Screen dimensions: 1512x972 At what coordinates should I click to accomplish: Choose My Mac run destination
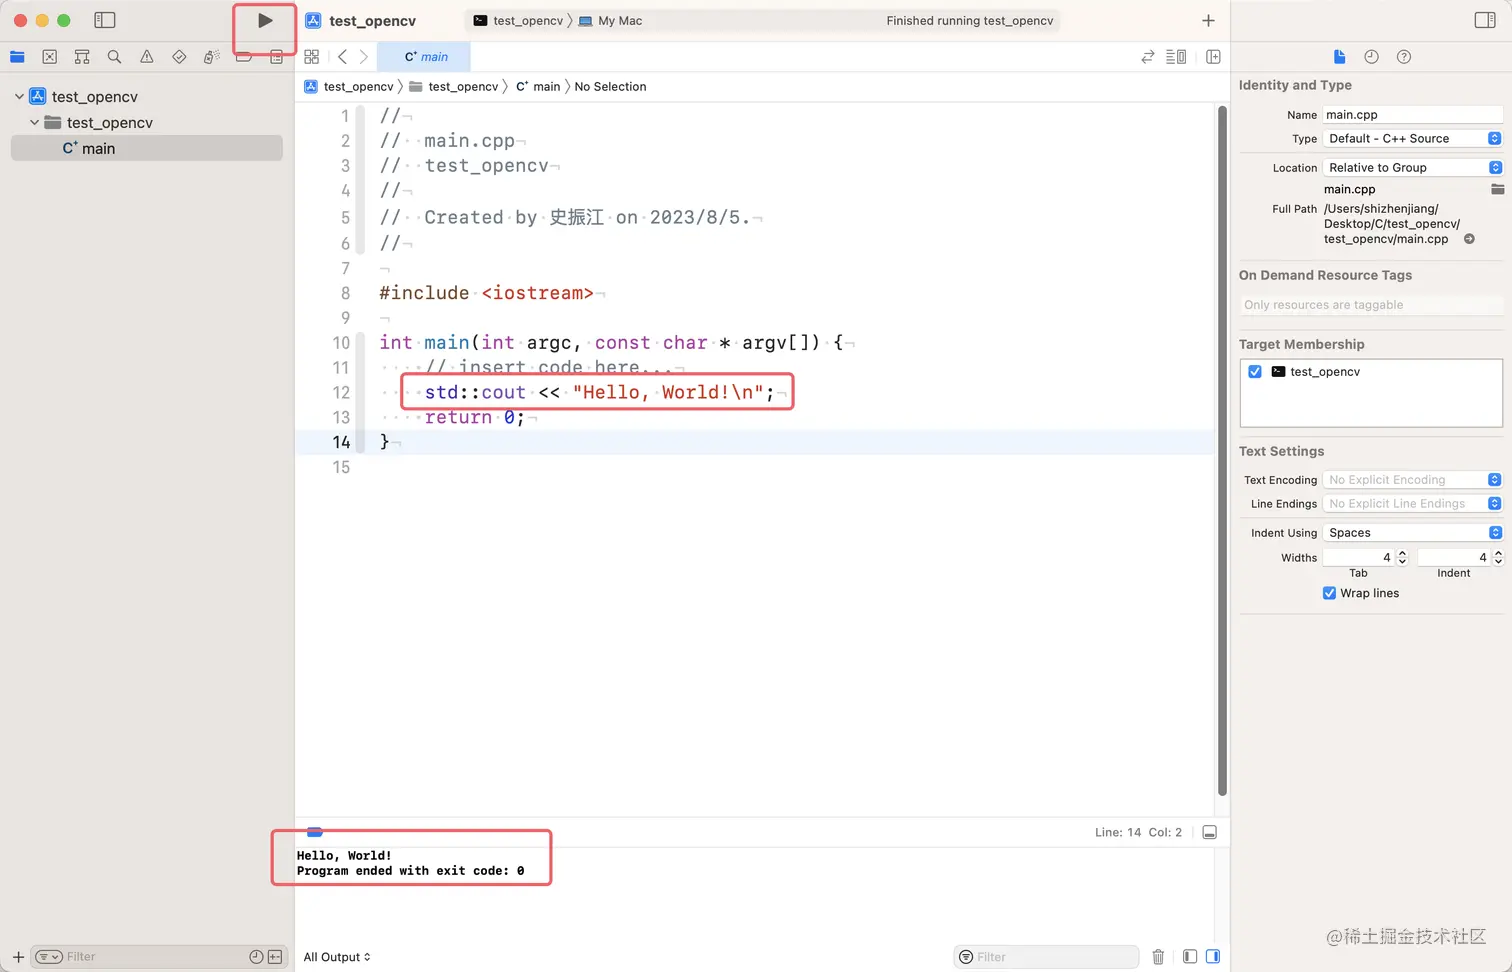(611, 21)
